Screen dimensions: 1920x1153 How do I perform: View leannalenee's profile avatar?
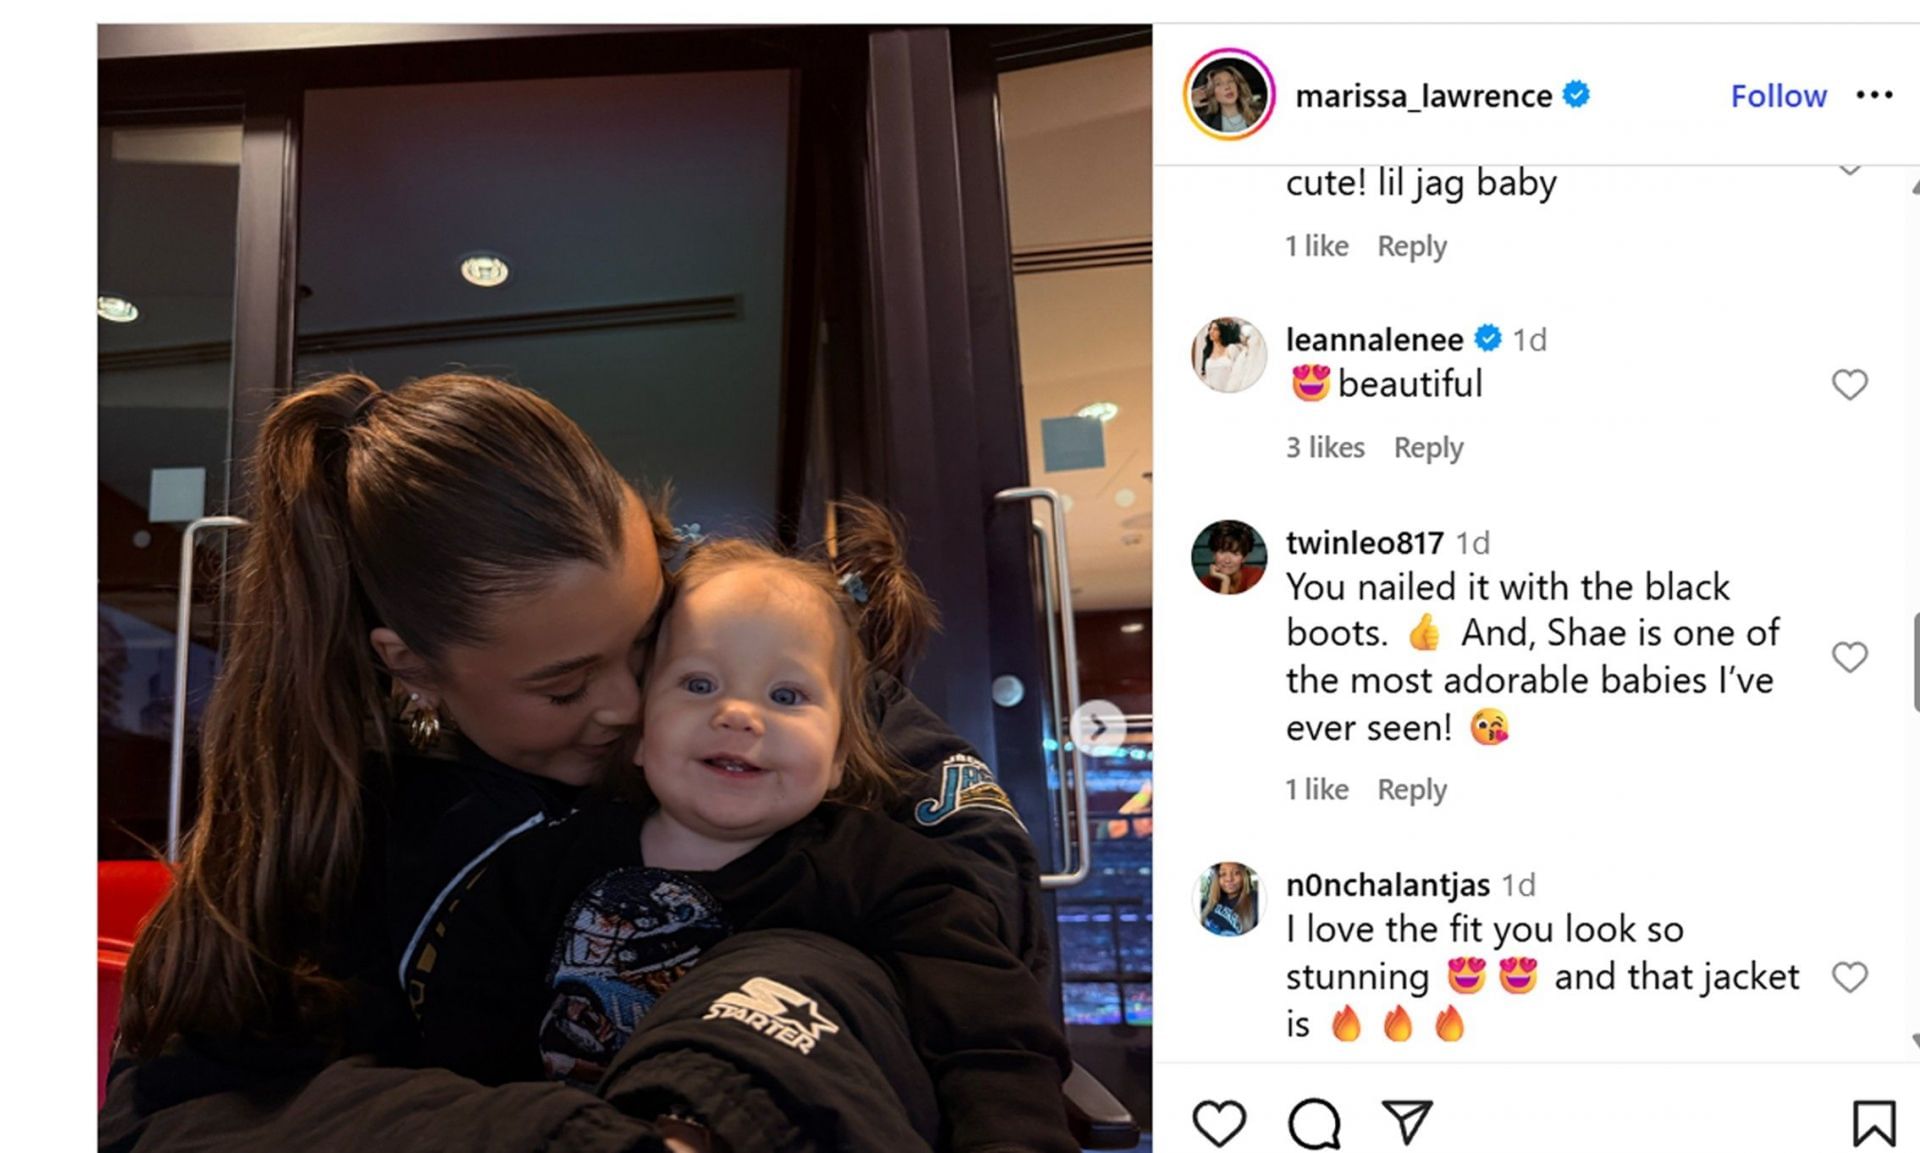coord(1229,355)
